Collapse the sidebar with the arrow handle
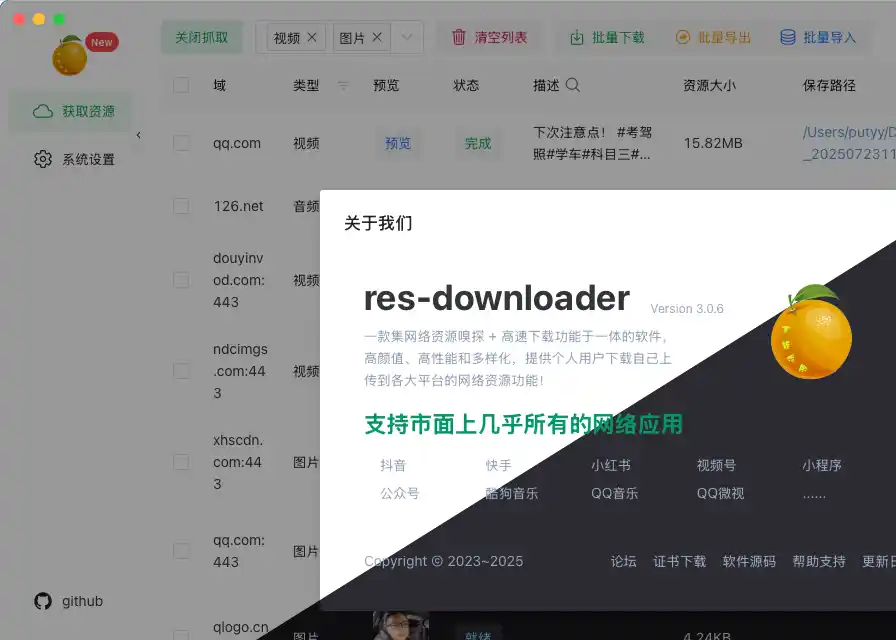The height and width of the screenshot is (640, 896). (138, 135)
